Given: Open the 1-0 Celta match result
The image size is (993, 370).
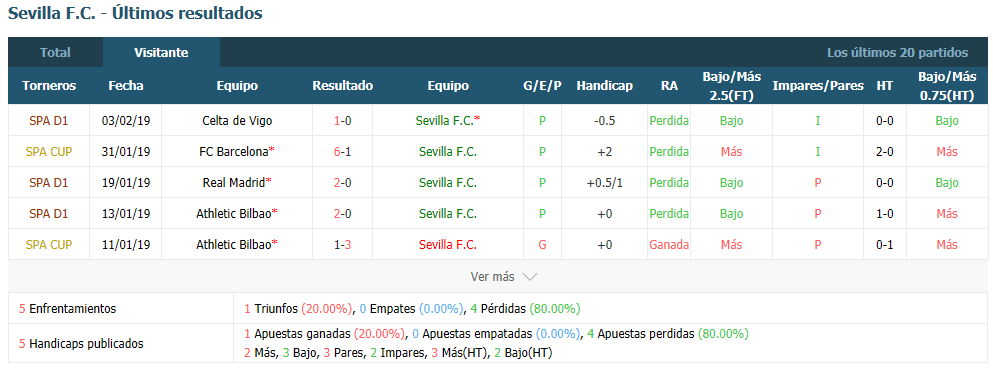Looking at the screenshot, I should [x=343, y=120].
